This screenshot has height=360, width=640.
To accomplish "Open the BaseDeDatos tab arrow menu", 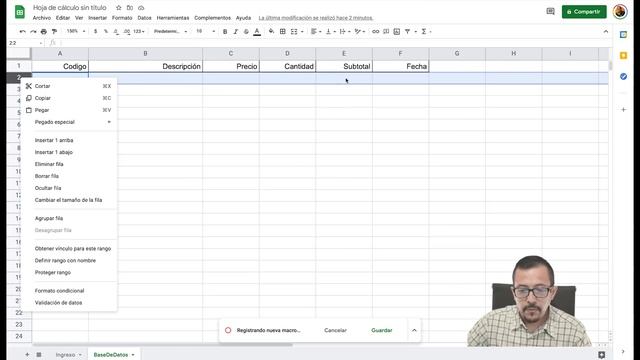I will [133, 355].
